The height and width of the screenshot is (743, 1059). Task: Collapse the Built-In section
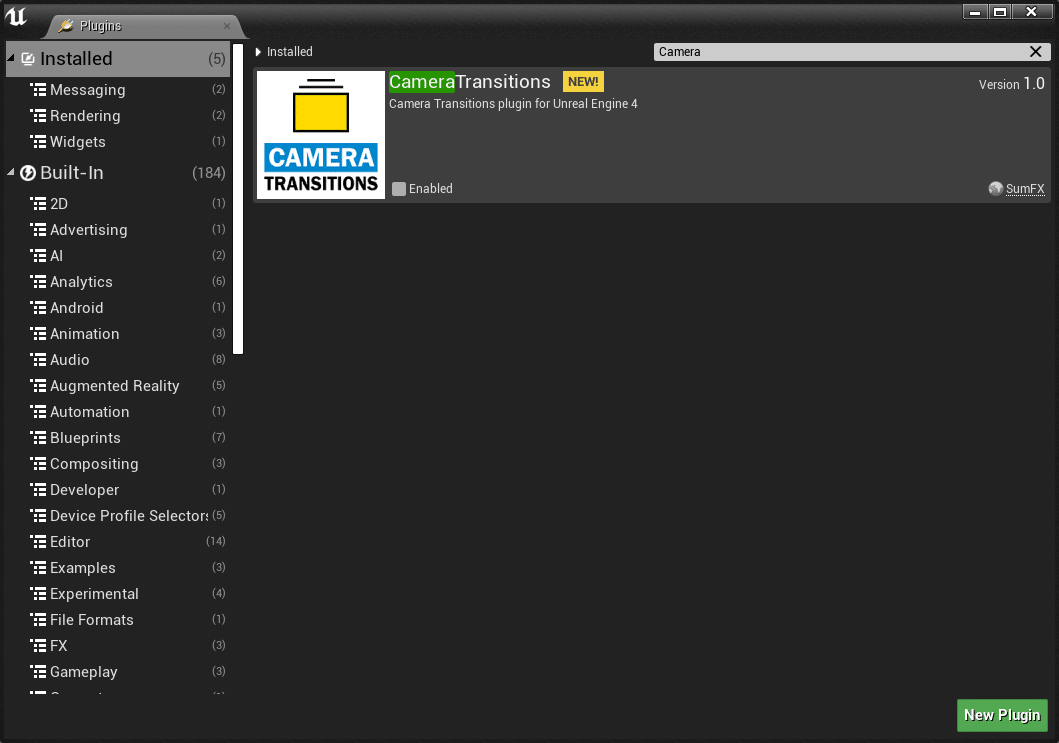coord(9,172)
